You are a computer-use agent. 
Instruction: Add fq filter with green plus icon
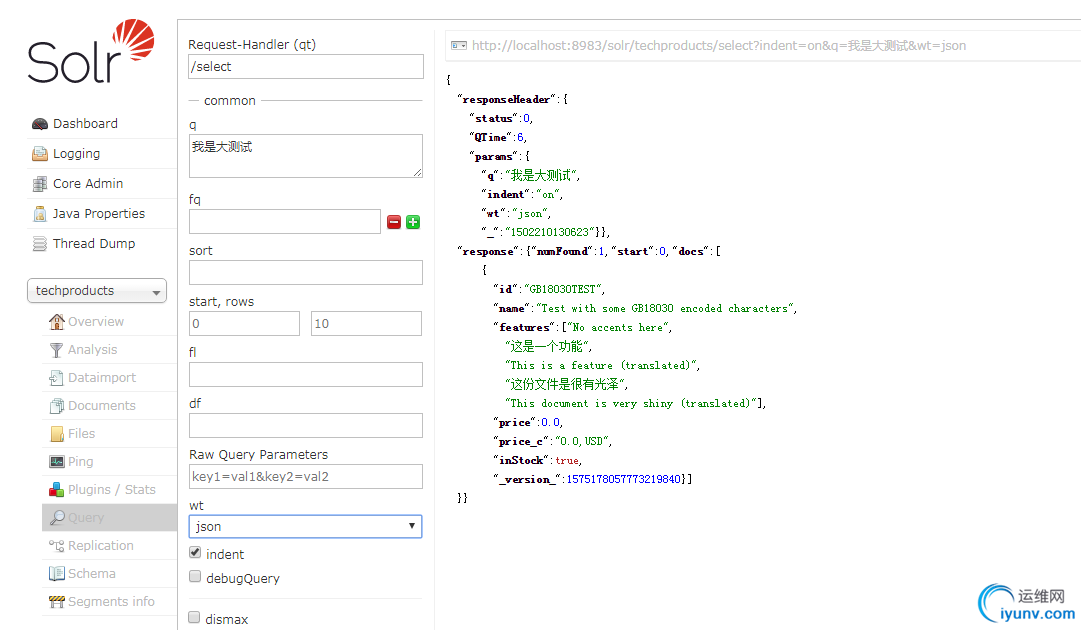pyautogui.click(x=413, y=222)
